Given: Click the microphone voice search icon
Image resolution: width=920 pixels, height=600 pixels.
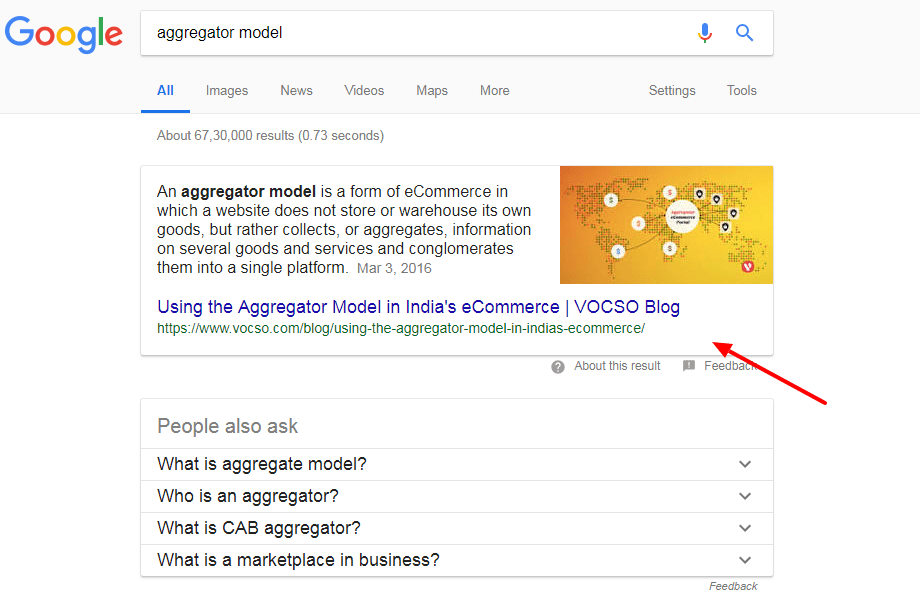Looking at the screenshot, I should 705,33.
